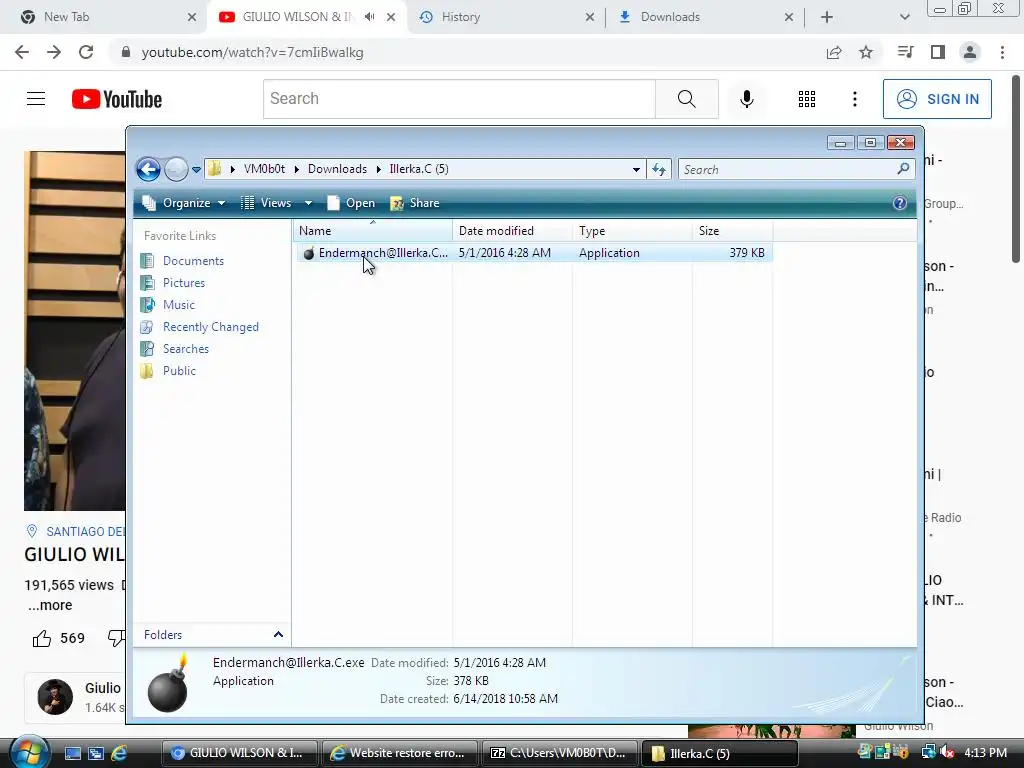Click Explorer's greyed Forward arrow button
Screen dimensions: 1024x768
click(176, 169)
